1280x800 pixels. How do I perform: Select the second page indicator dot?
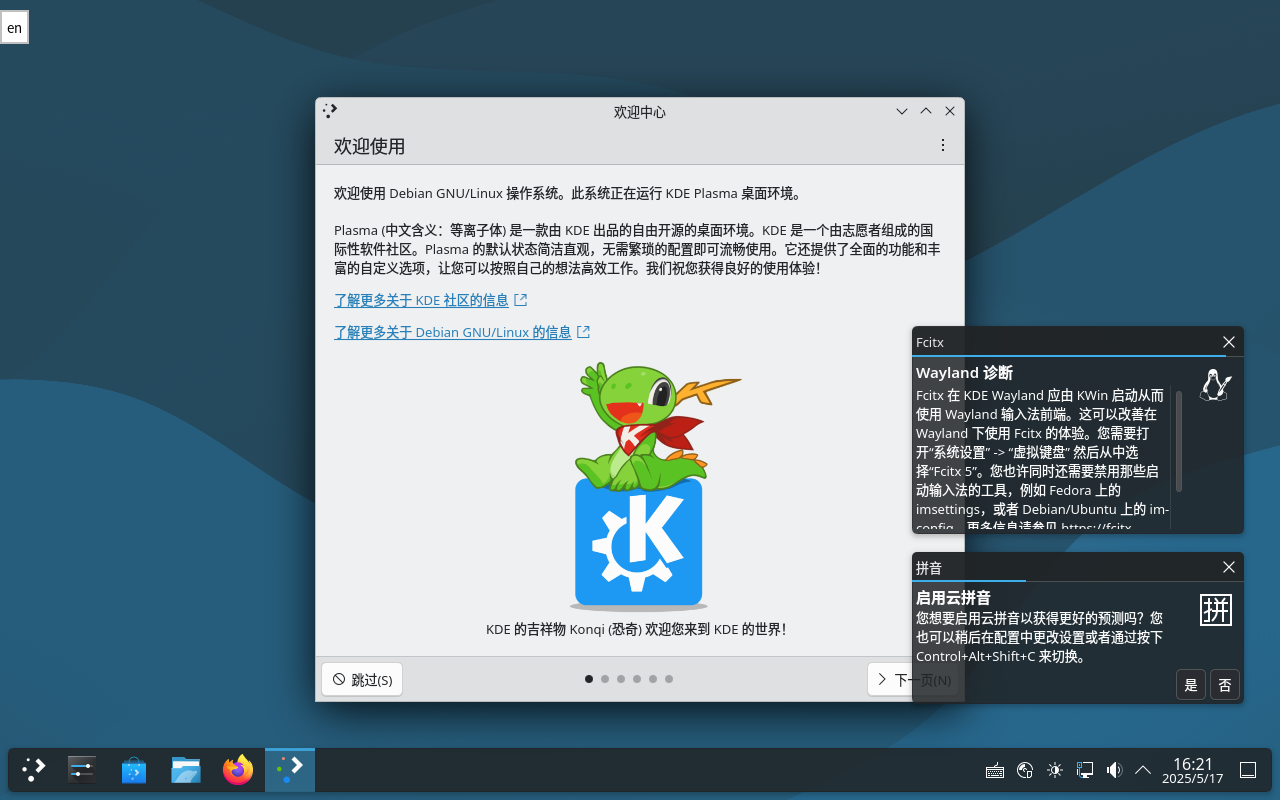click(605, 679)
